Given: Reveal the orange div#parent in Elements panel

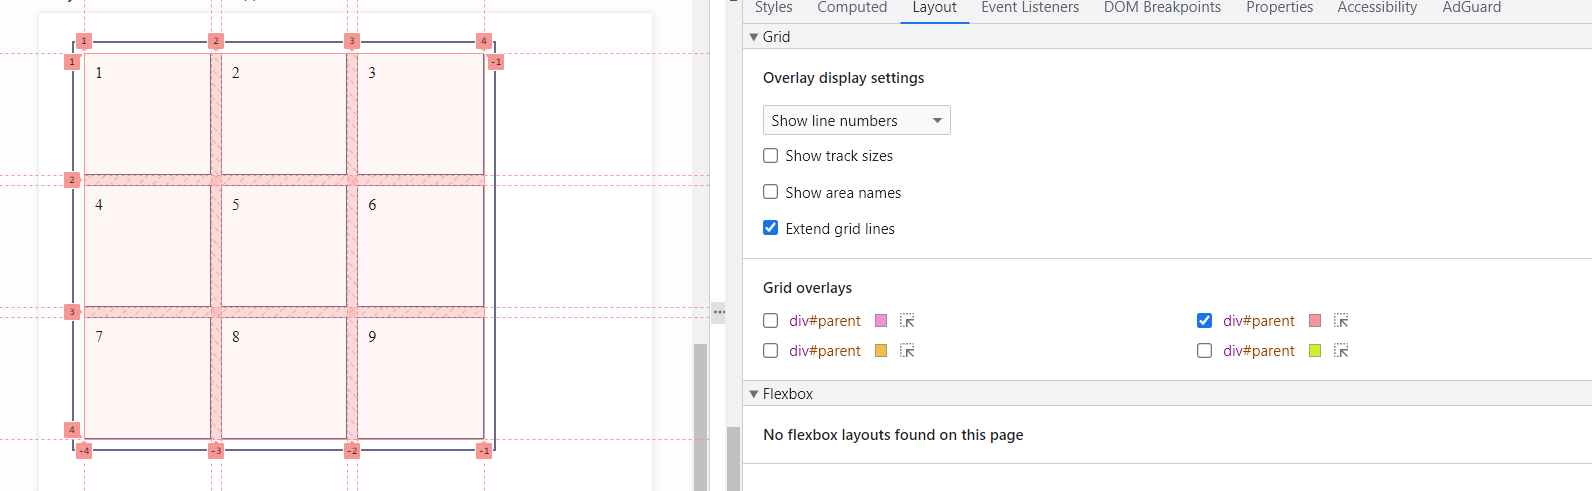Looking at the screenshot, I should (x=907, y=351).
